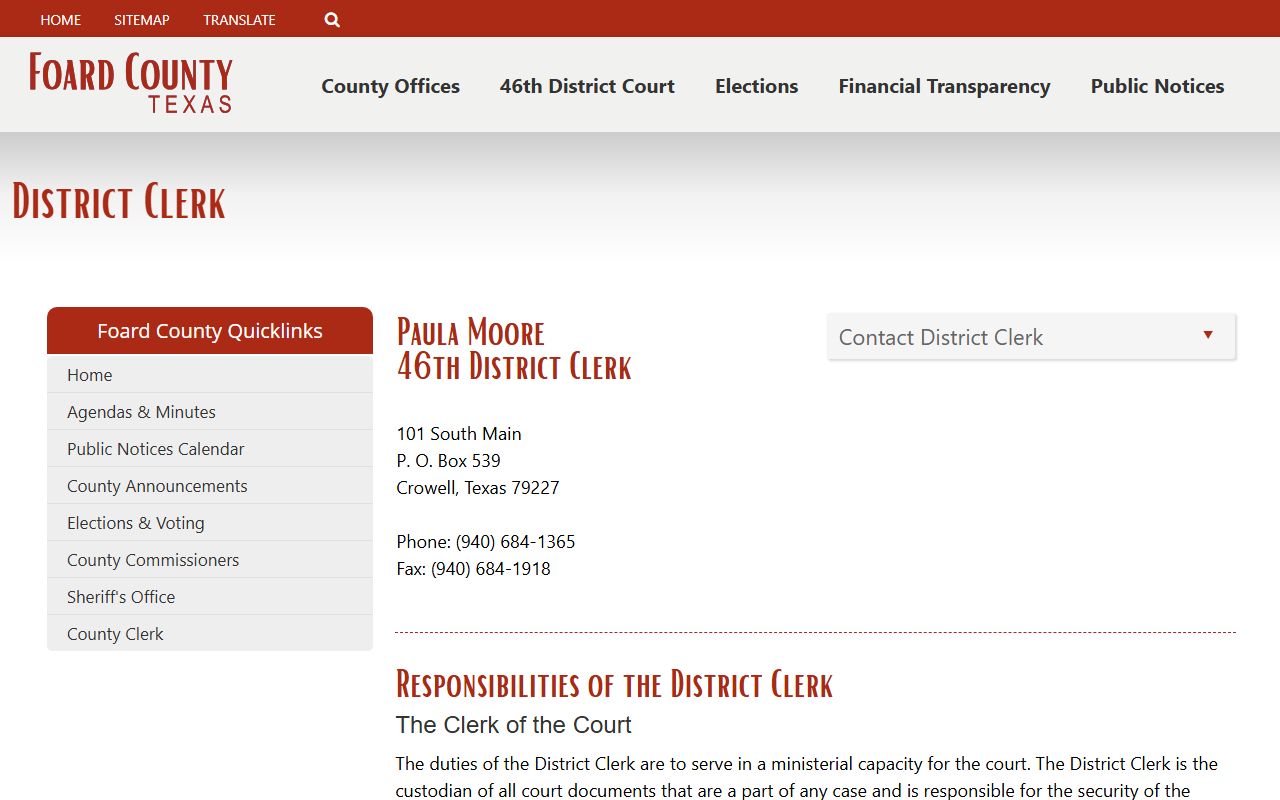Screen dimensions: 1280x800
Task: Open the Public Notices menu
Action: [x=1157, y=86]
